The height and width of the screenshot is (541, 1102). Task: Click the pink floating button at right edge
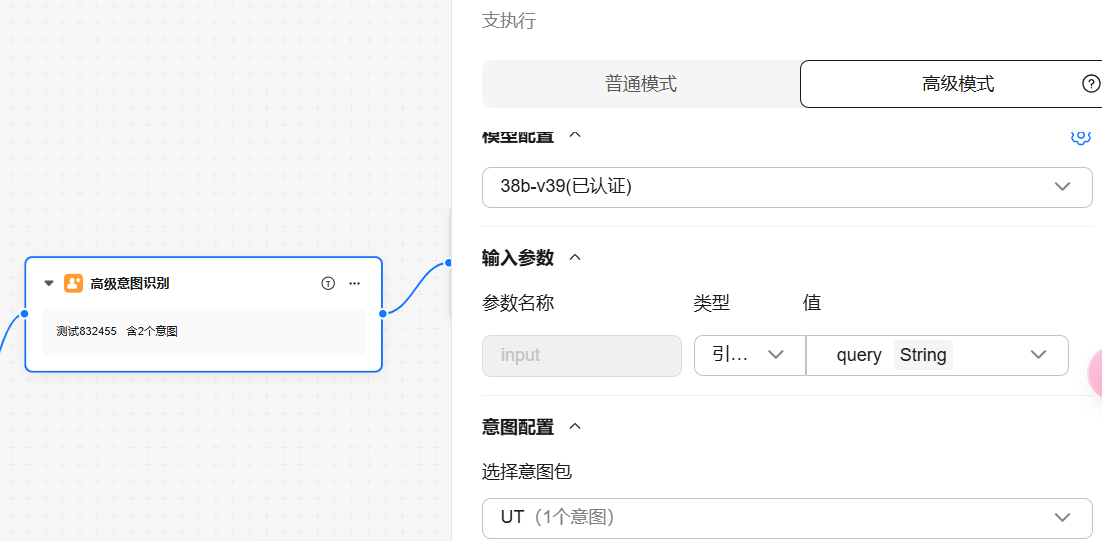point(1095,374)
